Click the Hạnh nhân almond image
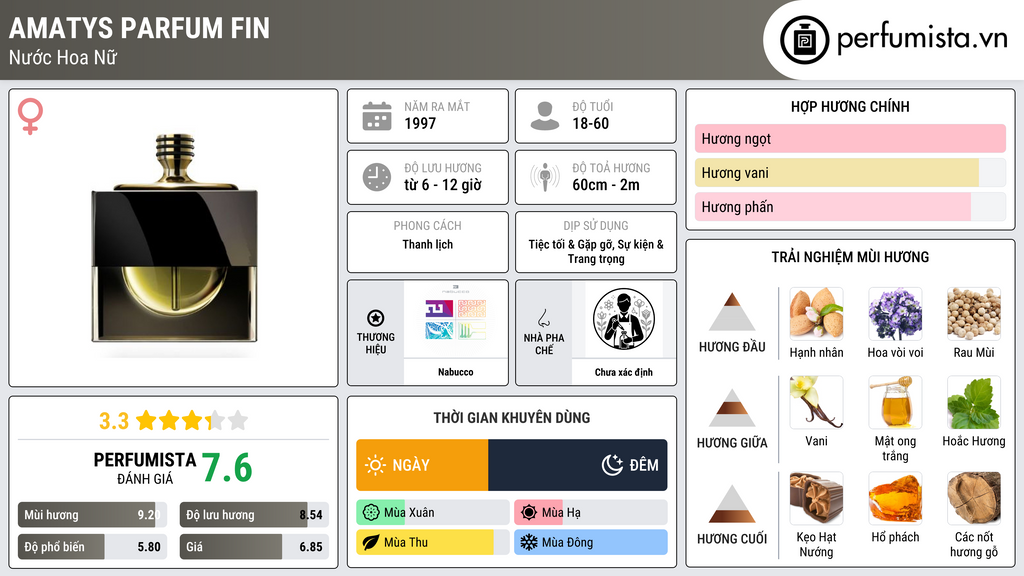1024x576 pixels. pos(816,314)
